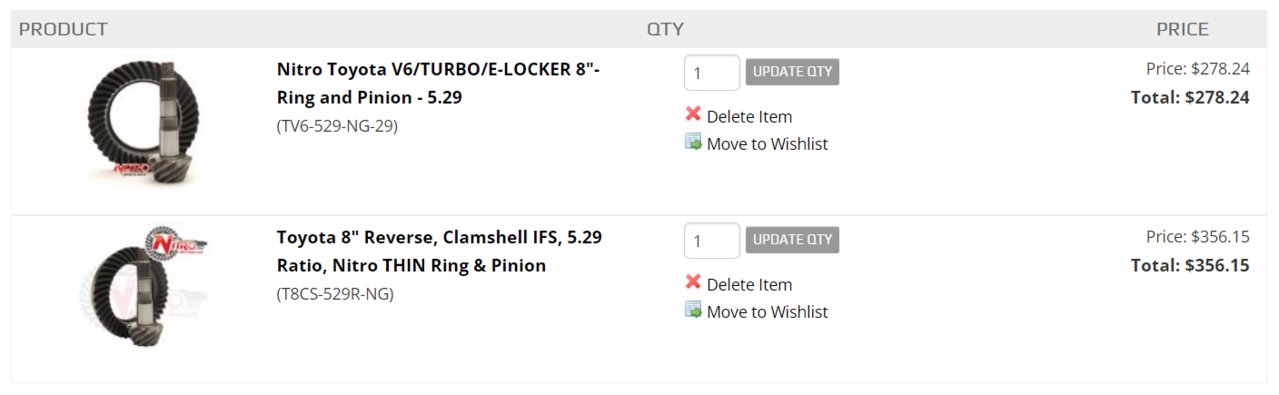Click the wishlist icon for the TV6-529-NG-29 item
Image resolution: width=1279 pixels, height=395 pixels.
[693, 142]
